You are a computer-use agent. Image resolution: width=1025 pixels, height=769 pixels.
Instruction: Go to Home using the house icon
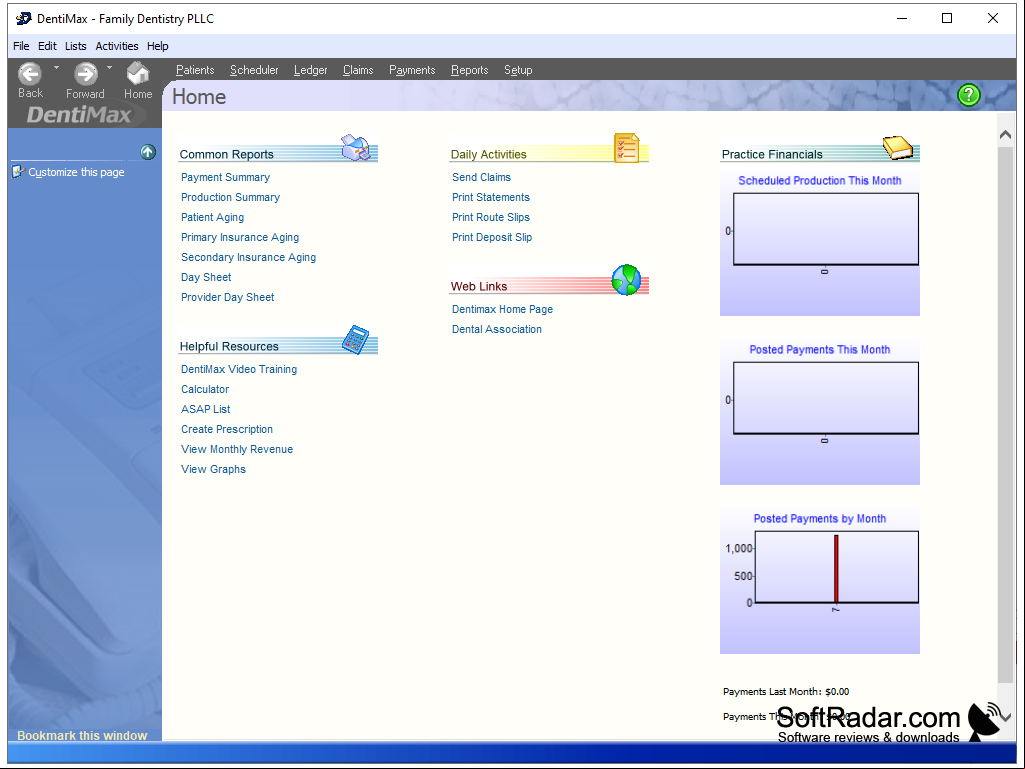(x=138, y=73)
